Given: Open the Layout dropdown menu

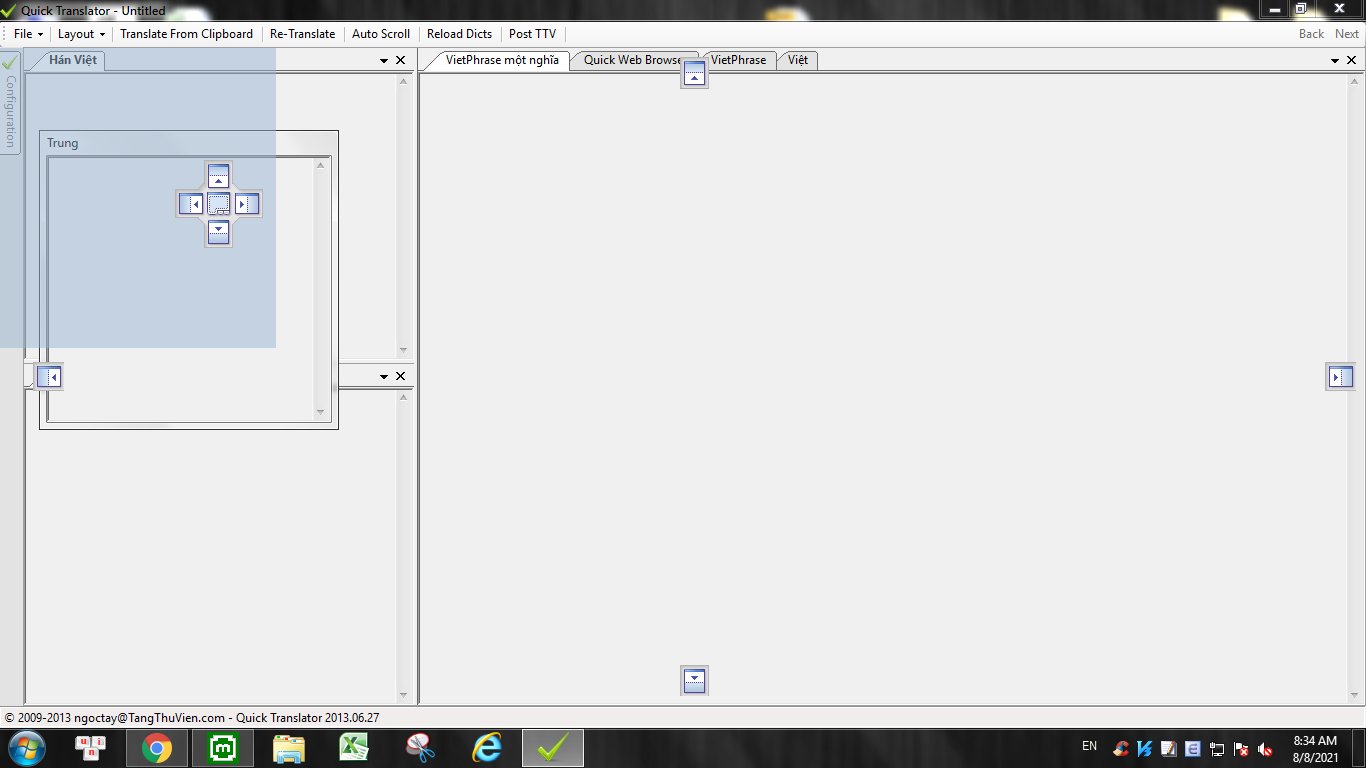Looking at the screenshot, I should (x=81, y=34).
